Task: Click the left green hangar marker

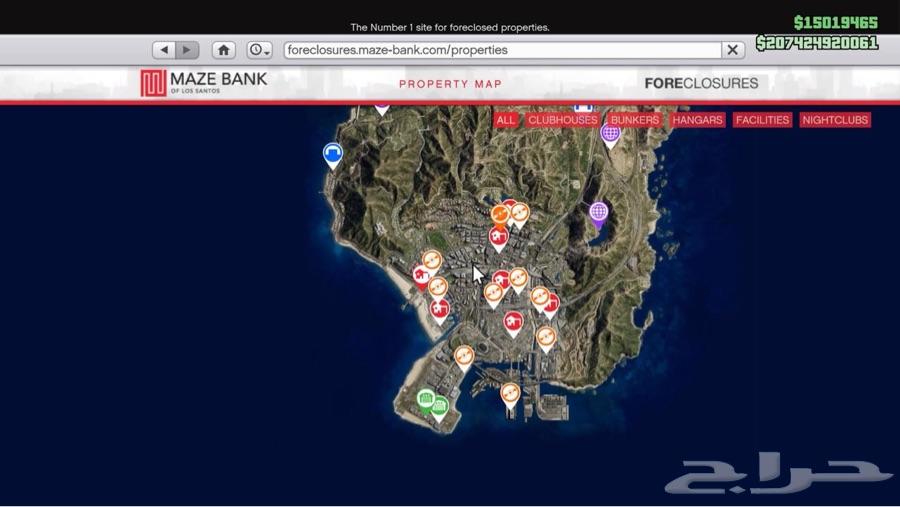Action: pyautogui.click(x=426, y=400)
